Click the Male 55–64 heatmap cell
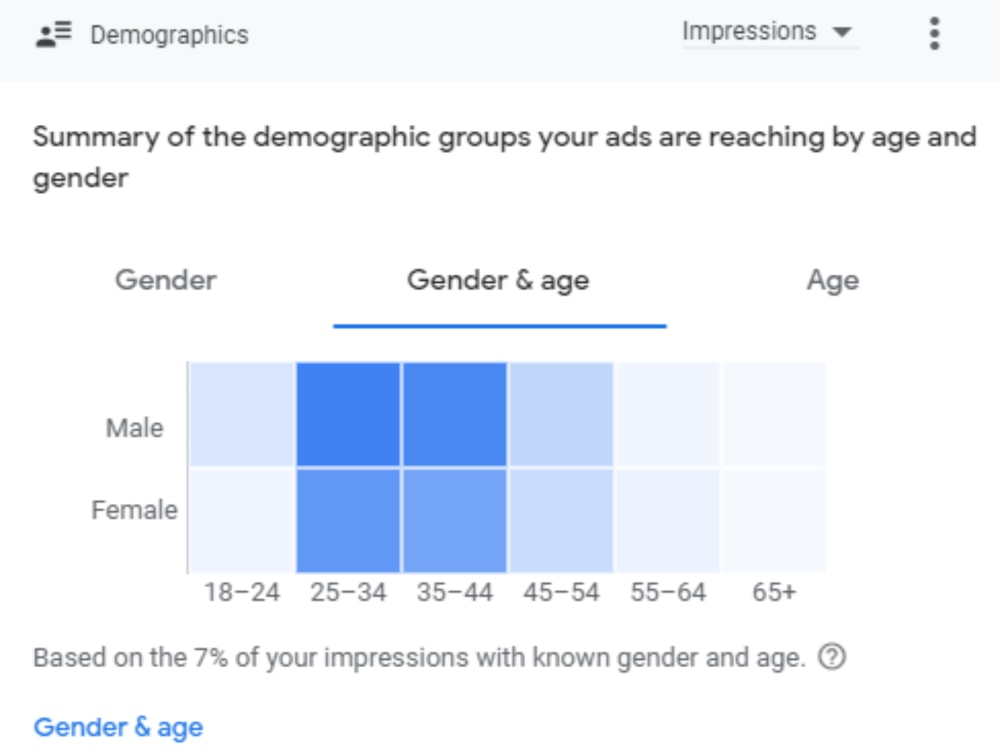The width and height of the screenshot is (1000, 750). click(x=668, y=415)
